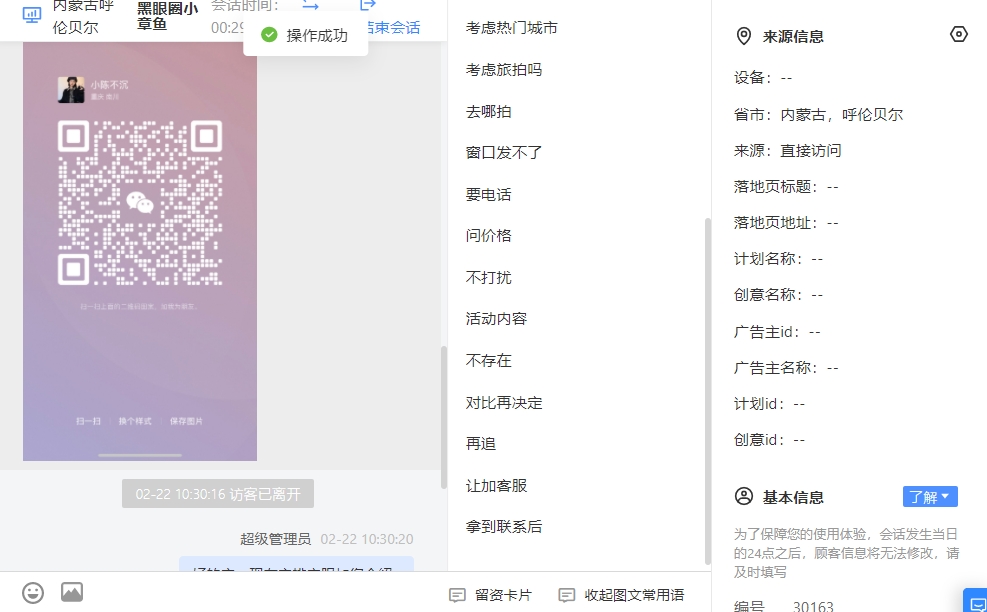The height and width of the screenshot is (612, 987).
Task: Click the 留资卡片 card icon
Action: 457,595
